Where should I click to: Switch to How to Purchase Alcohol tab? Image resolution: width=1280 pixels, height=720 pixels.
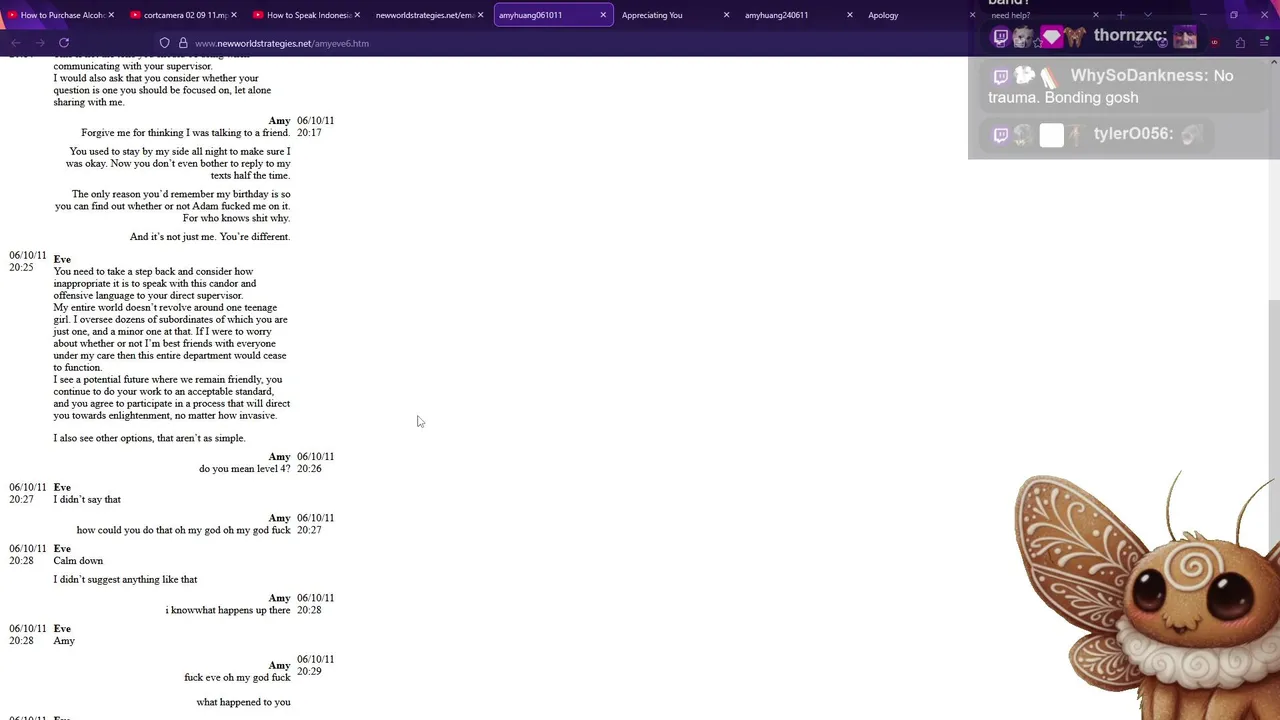pos(62,15)
